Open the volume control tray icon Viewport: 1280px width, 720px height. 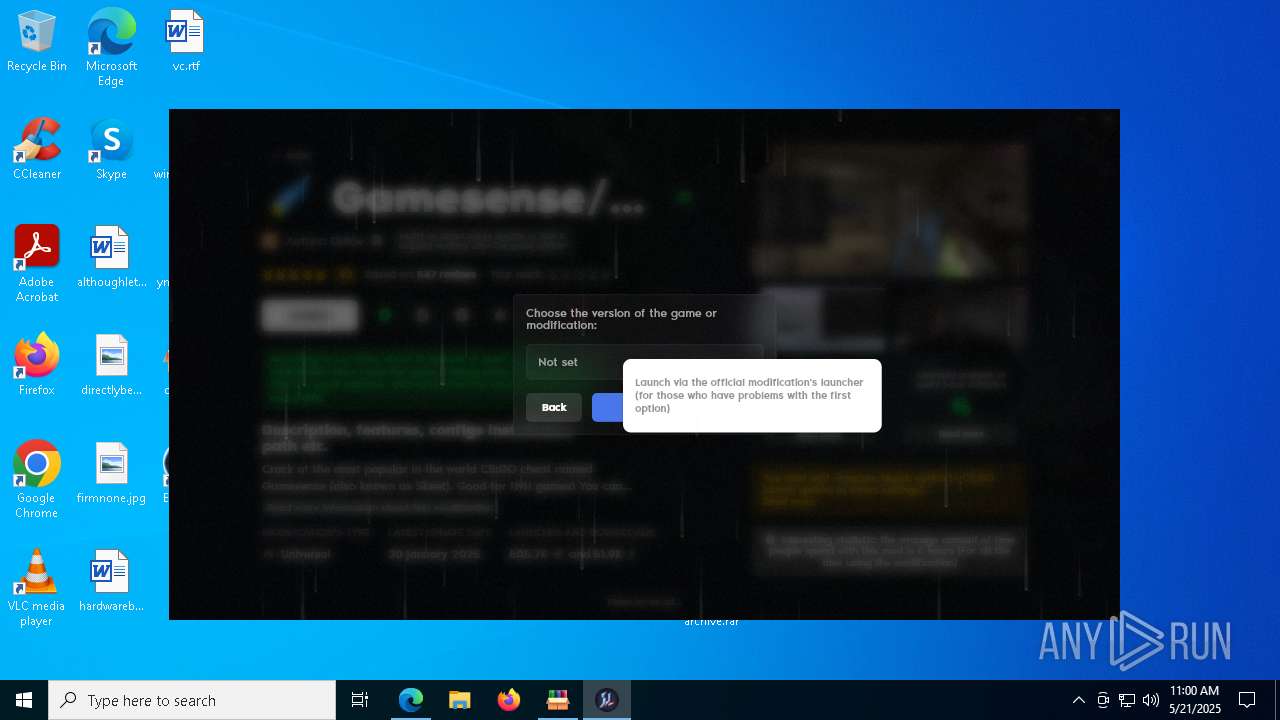tap(1151, 700)
